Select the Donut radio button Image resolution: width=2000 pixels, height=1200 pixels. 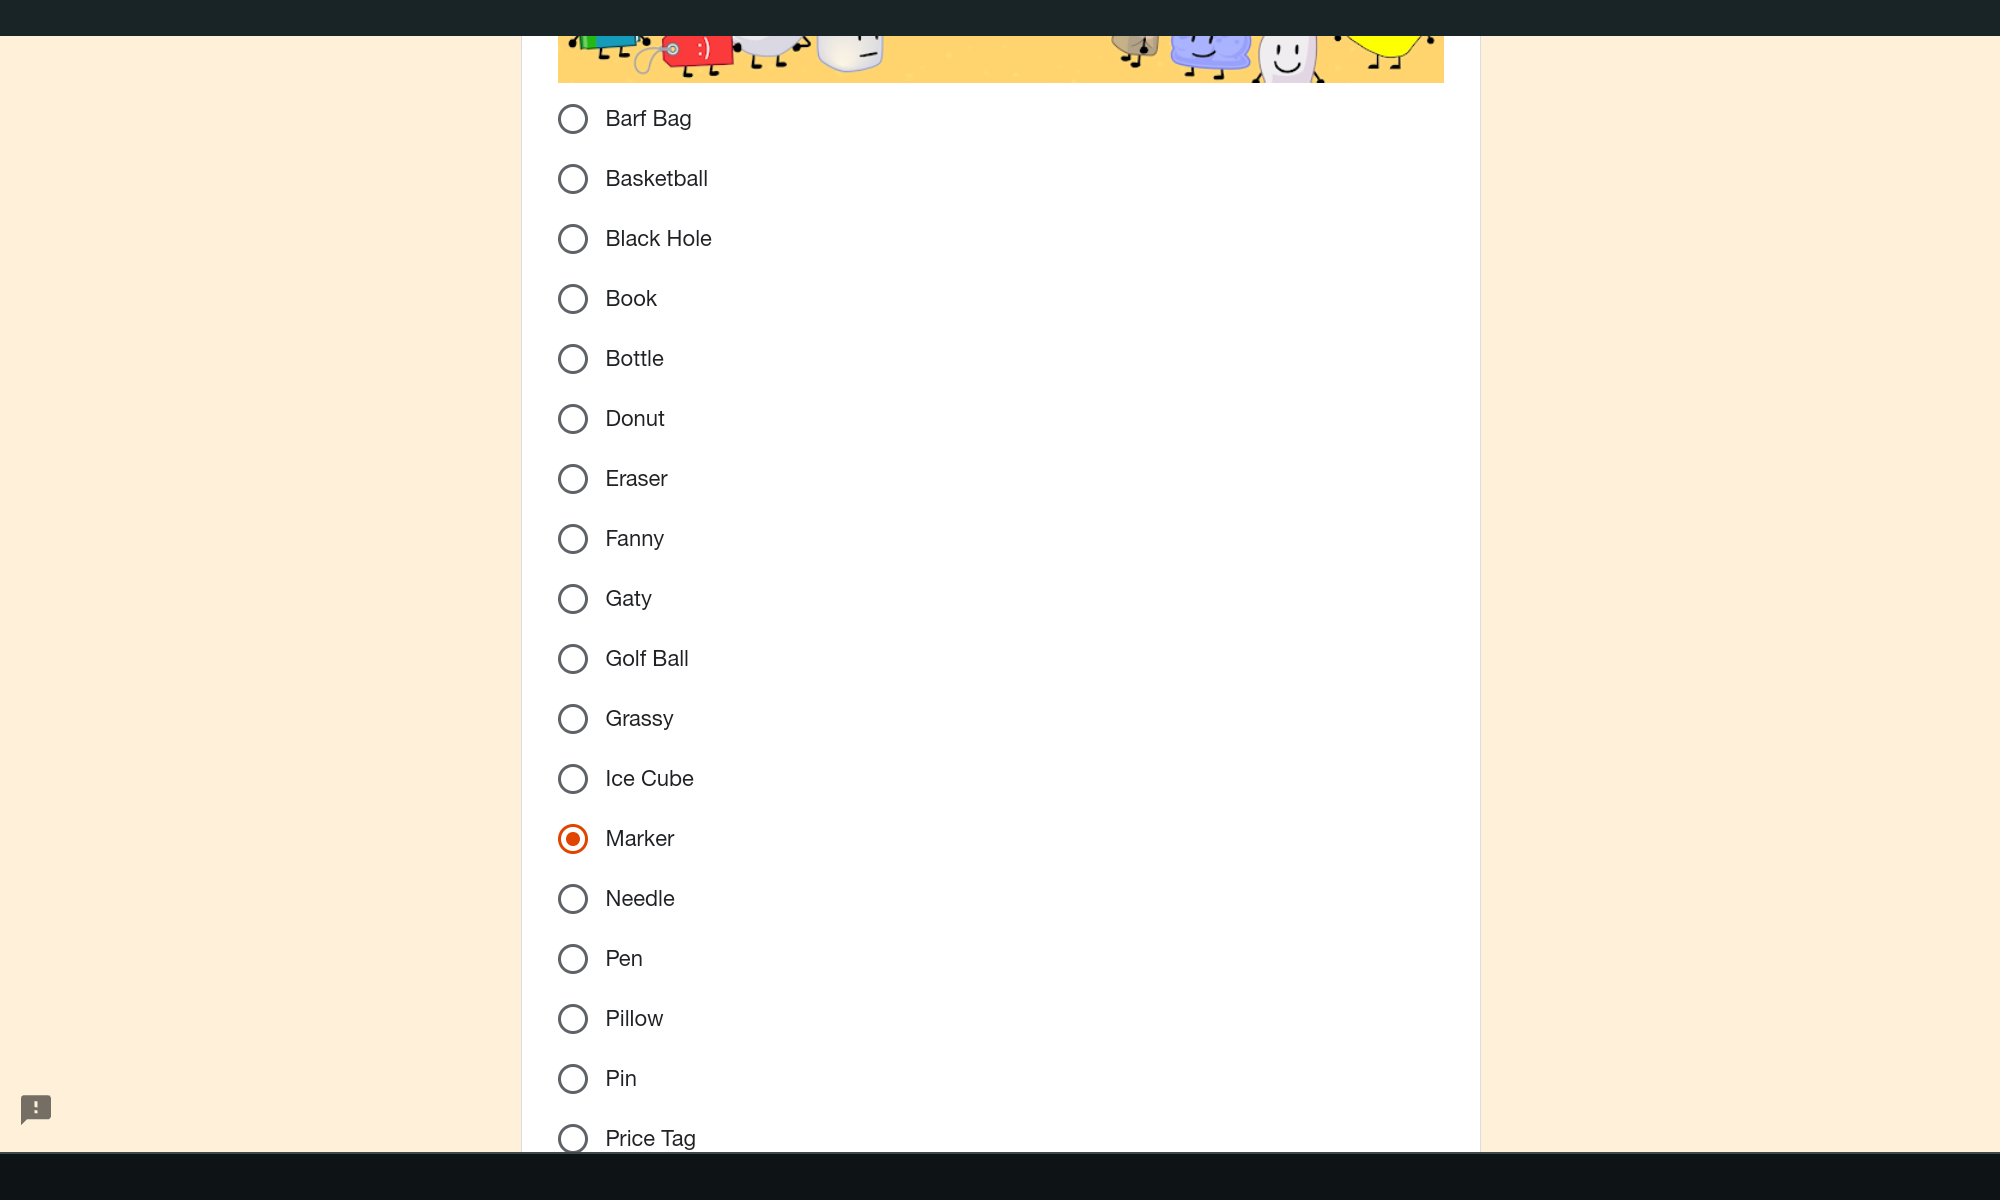tap(573, 419)
